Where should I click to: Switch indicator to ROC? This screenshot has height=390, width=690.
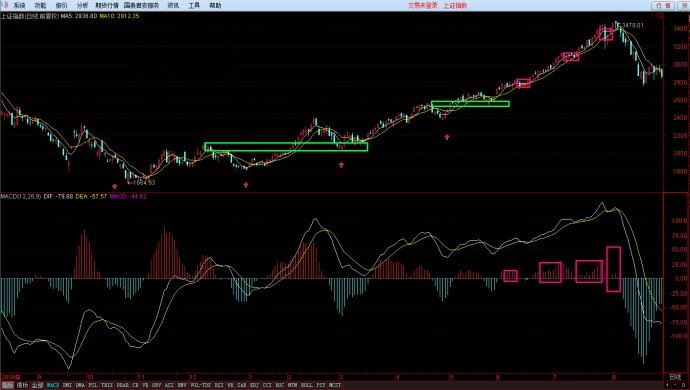[x=280, y=385]
